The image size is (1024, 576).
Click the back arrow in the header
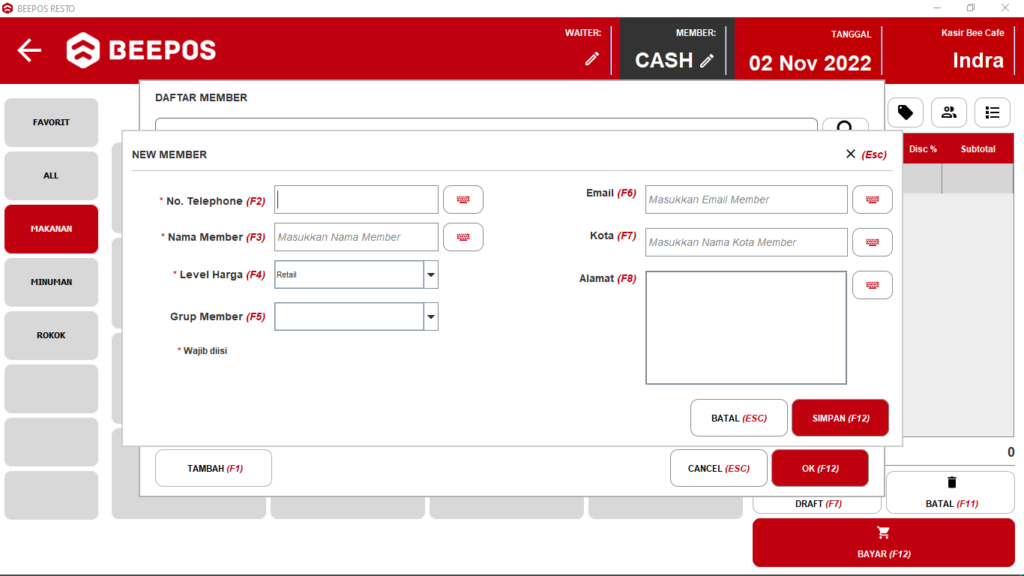[x=29, y=49]
